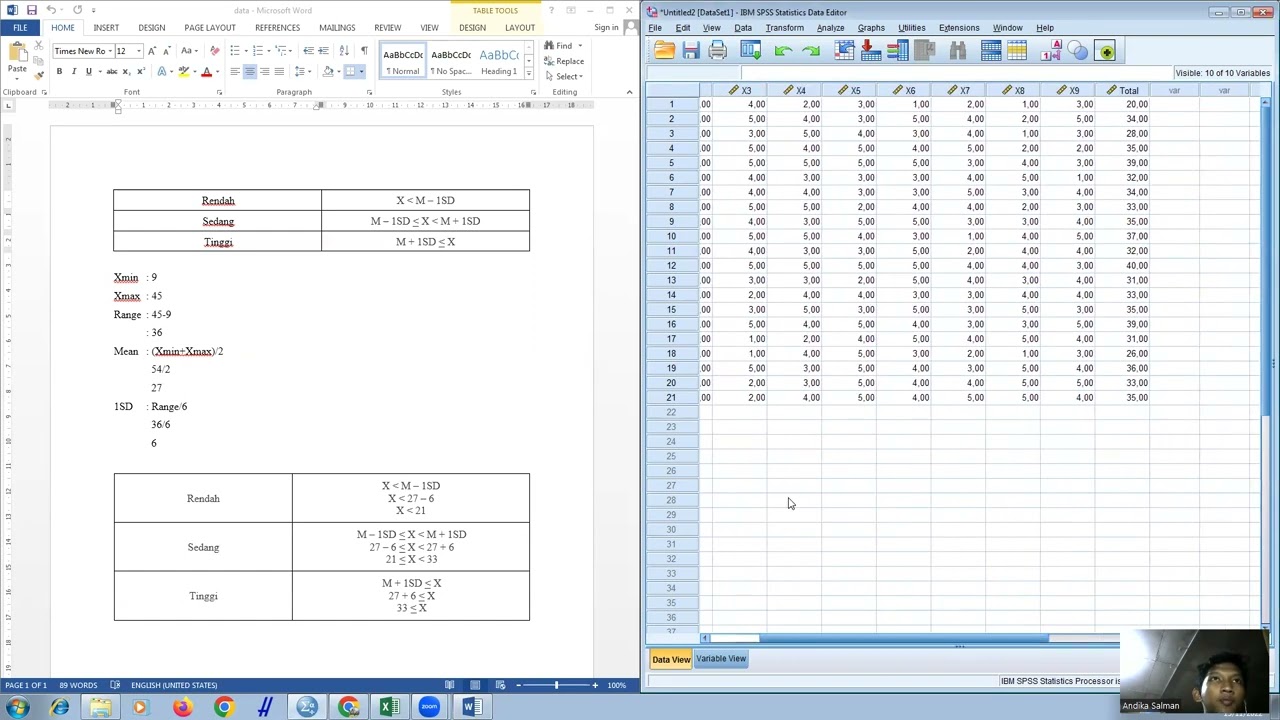Click Replace in Word Editing group

pos(564,61)
